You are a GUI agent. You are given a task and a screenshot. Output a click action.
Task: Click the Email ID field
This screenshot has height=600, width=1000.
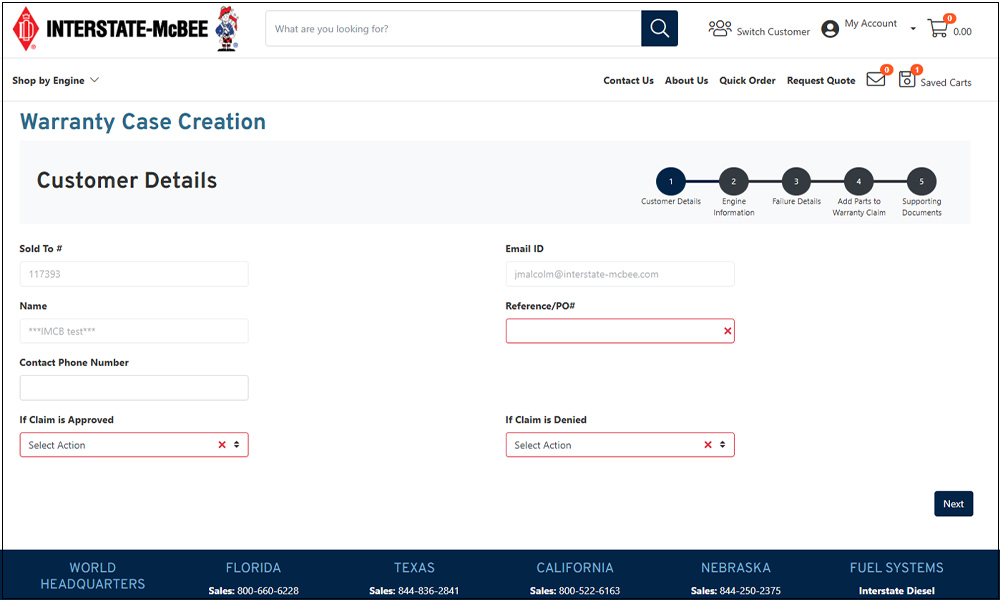point(620,274)
